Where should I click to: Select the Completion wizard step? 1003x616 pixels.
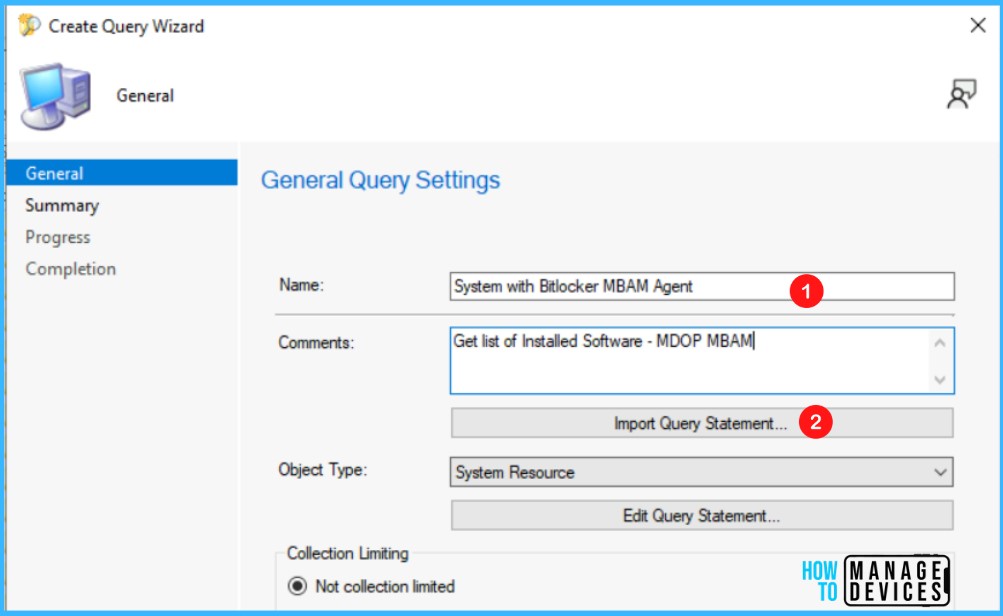[x=70, y=269]
